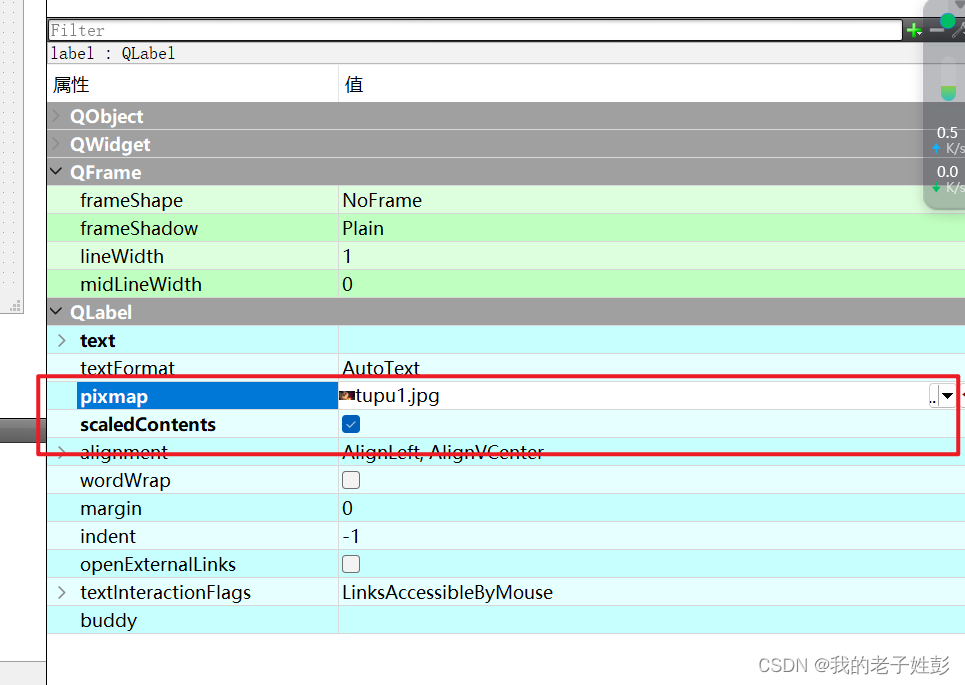The height and width of the screenshot is (685, 965).
Task: Click the green plus add-property icon
Action: (914, 30)
